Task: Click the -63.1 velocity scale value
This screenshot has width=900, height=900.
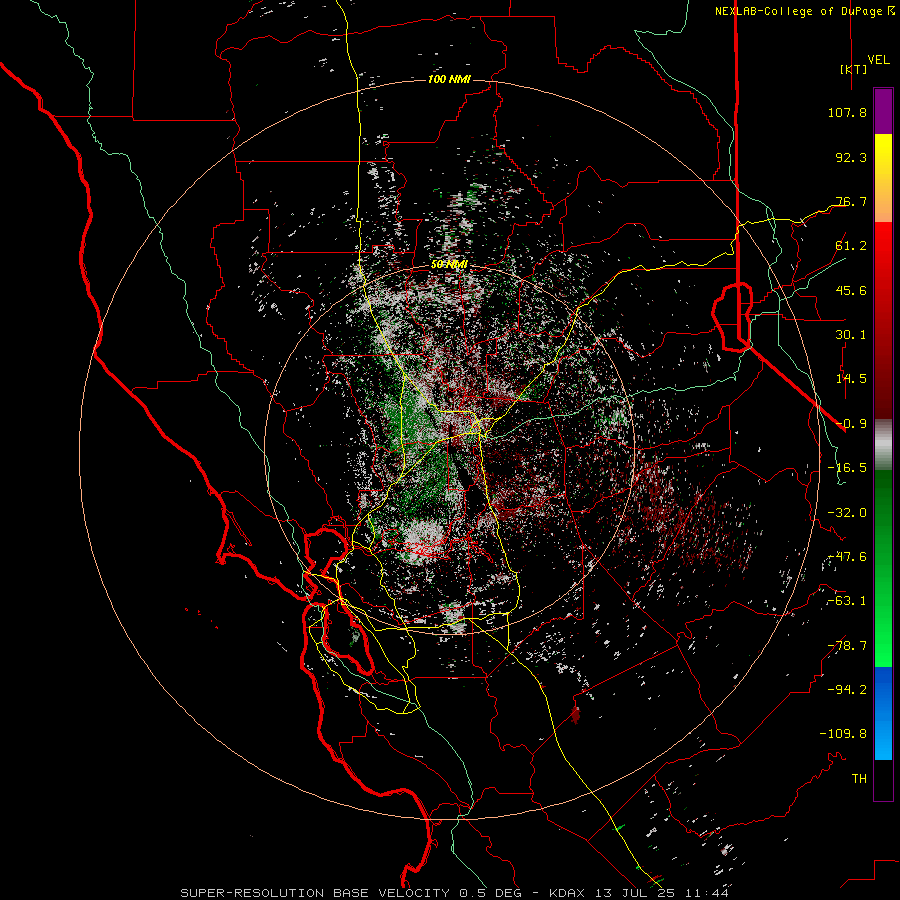Action: pyautogui.click(x=847, y=601)
